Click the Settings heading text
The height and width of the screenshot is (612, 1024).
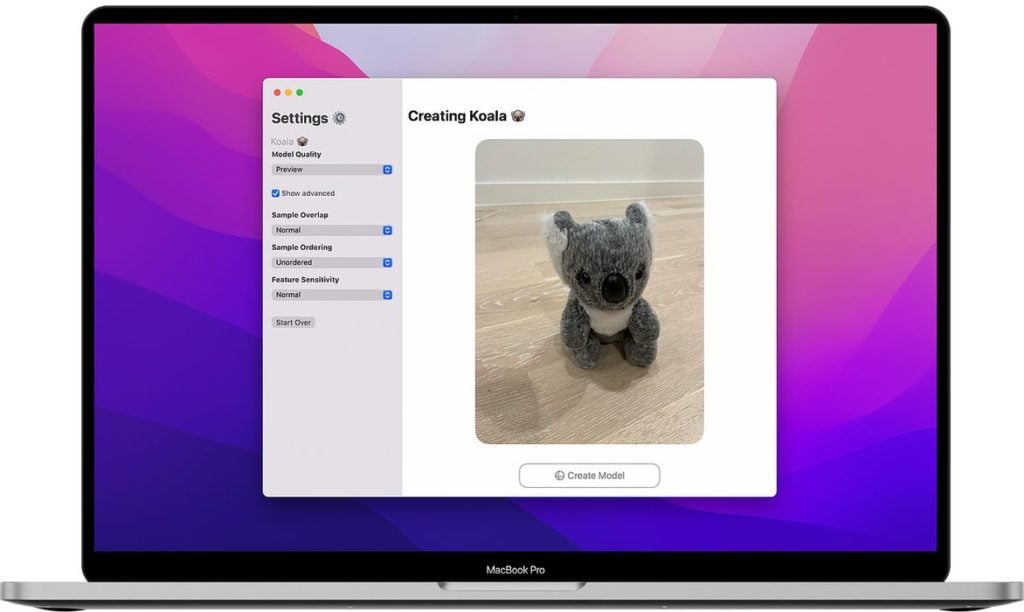click(x=299, y=118)
